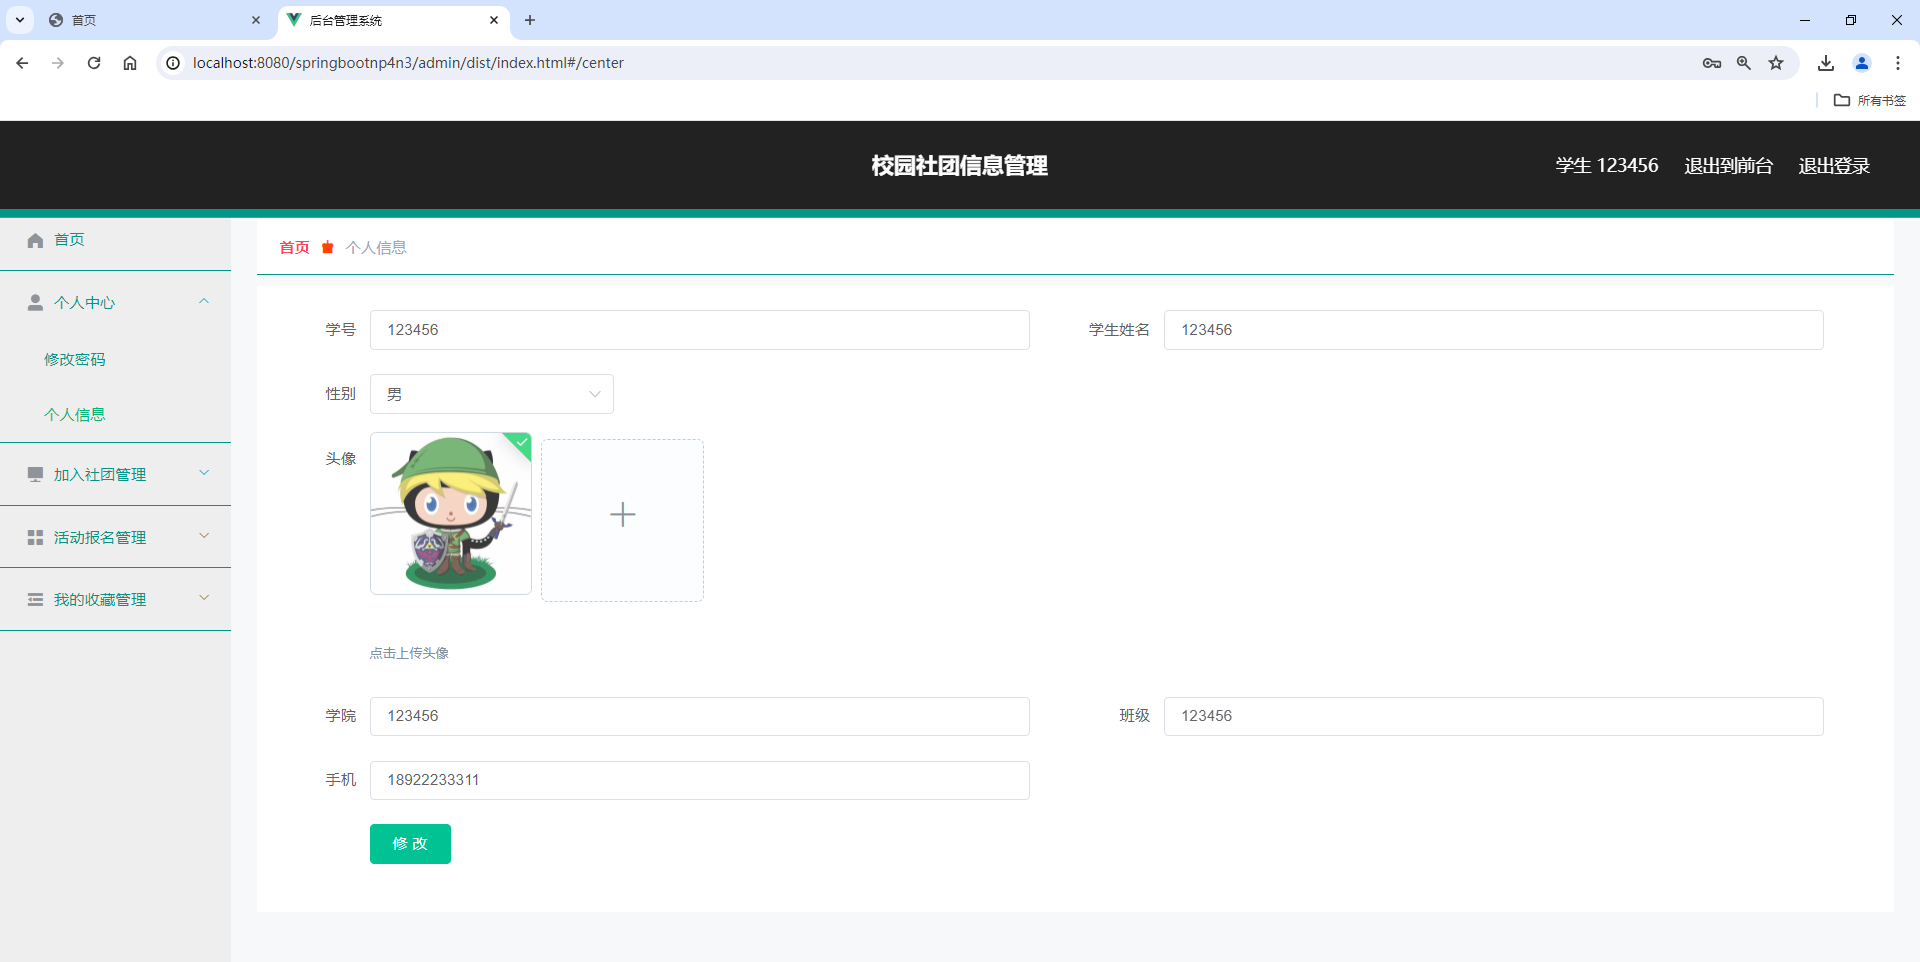
Task: Click the 加入社团管理 sidebar icon
Action: [x=35, y=474]
